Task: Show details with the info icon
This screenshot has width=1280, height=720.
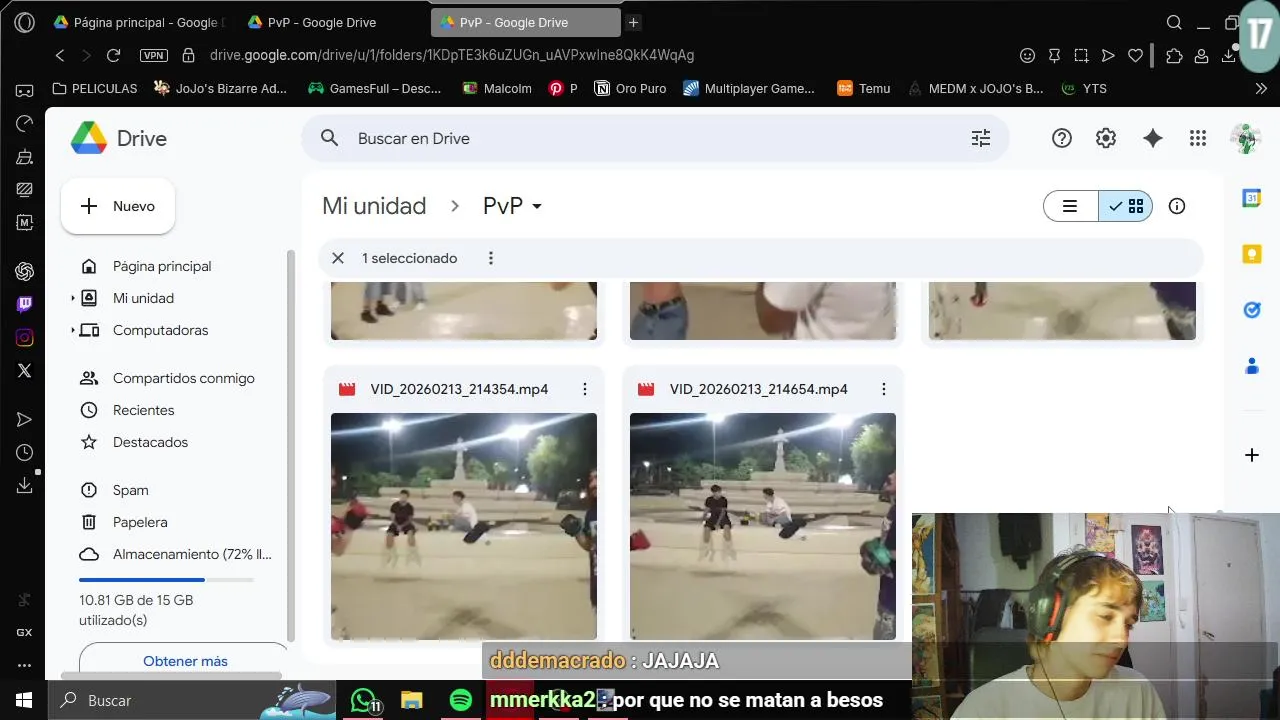Action: pyautogui.click(x=1177, y=206)
